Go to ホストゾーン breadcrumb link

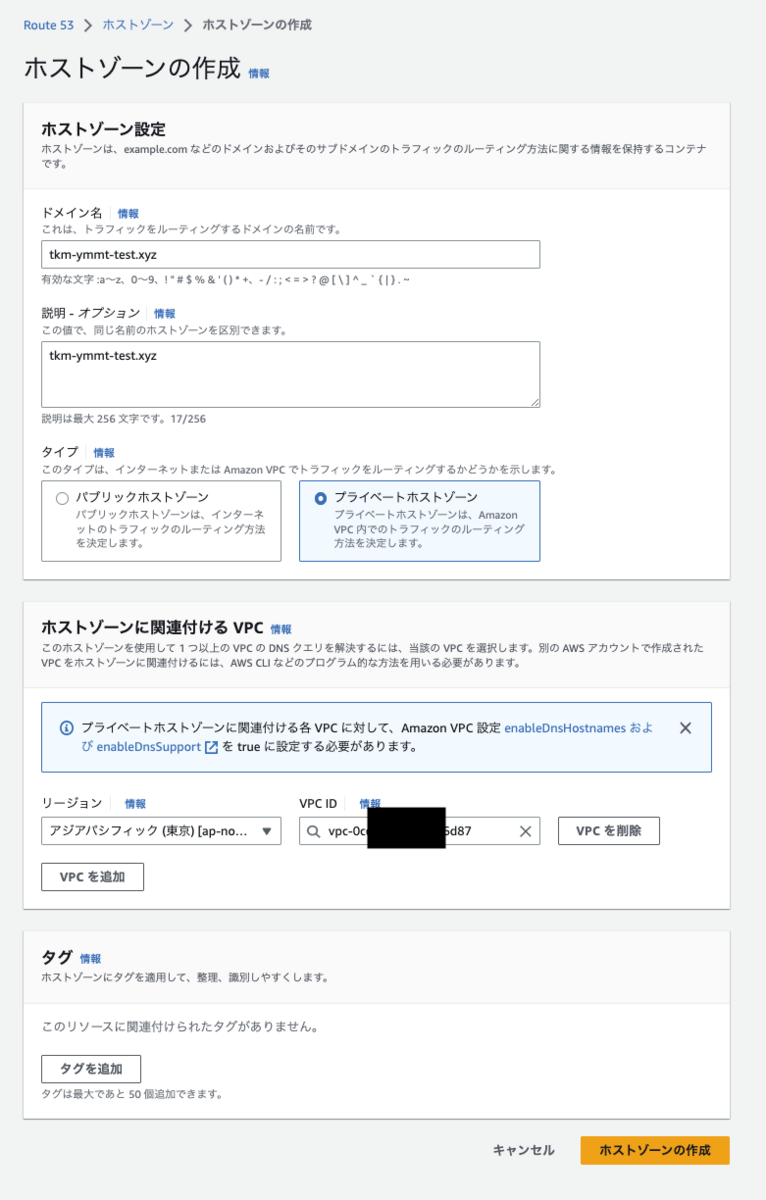click(137, 24)
